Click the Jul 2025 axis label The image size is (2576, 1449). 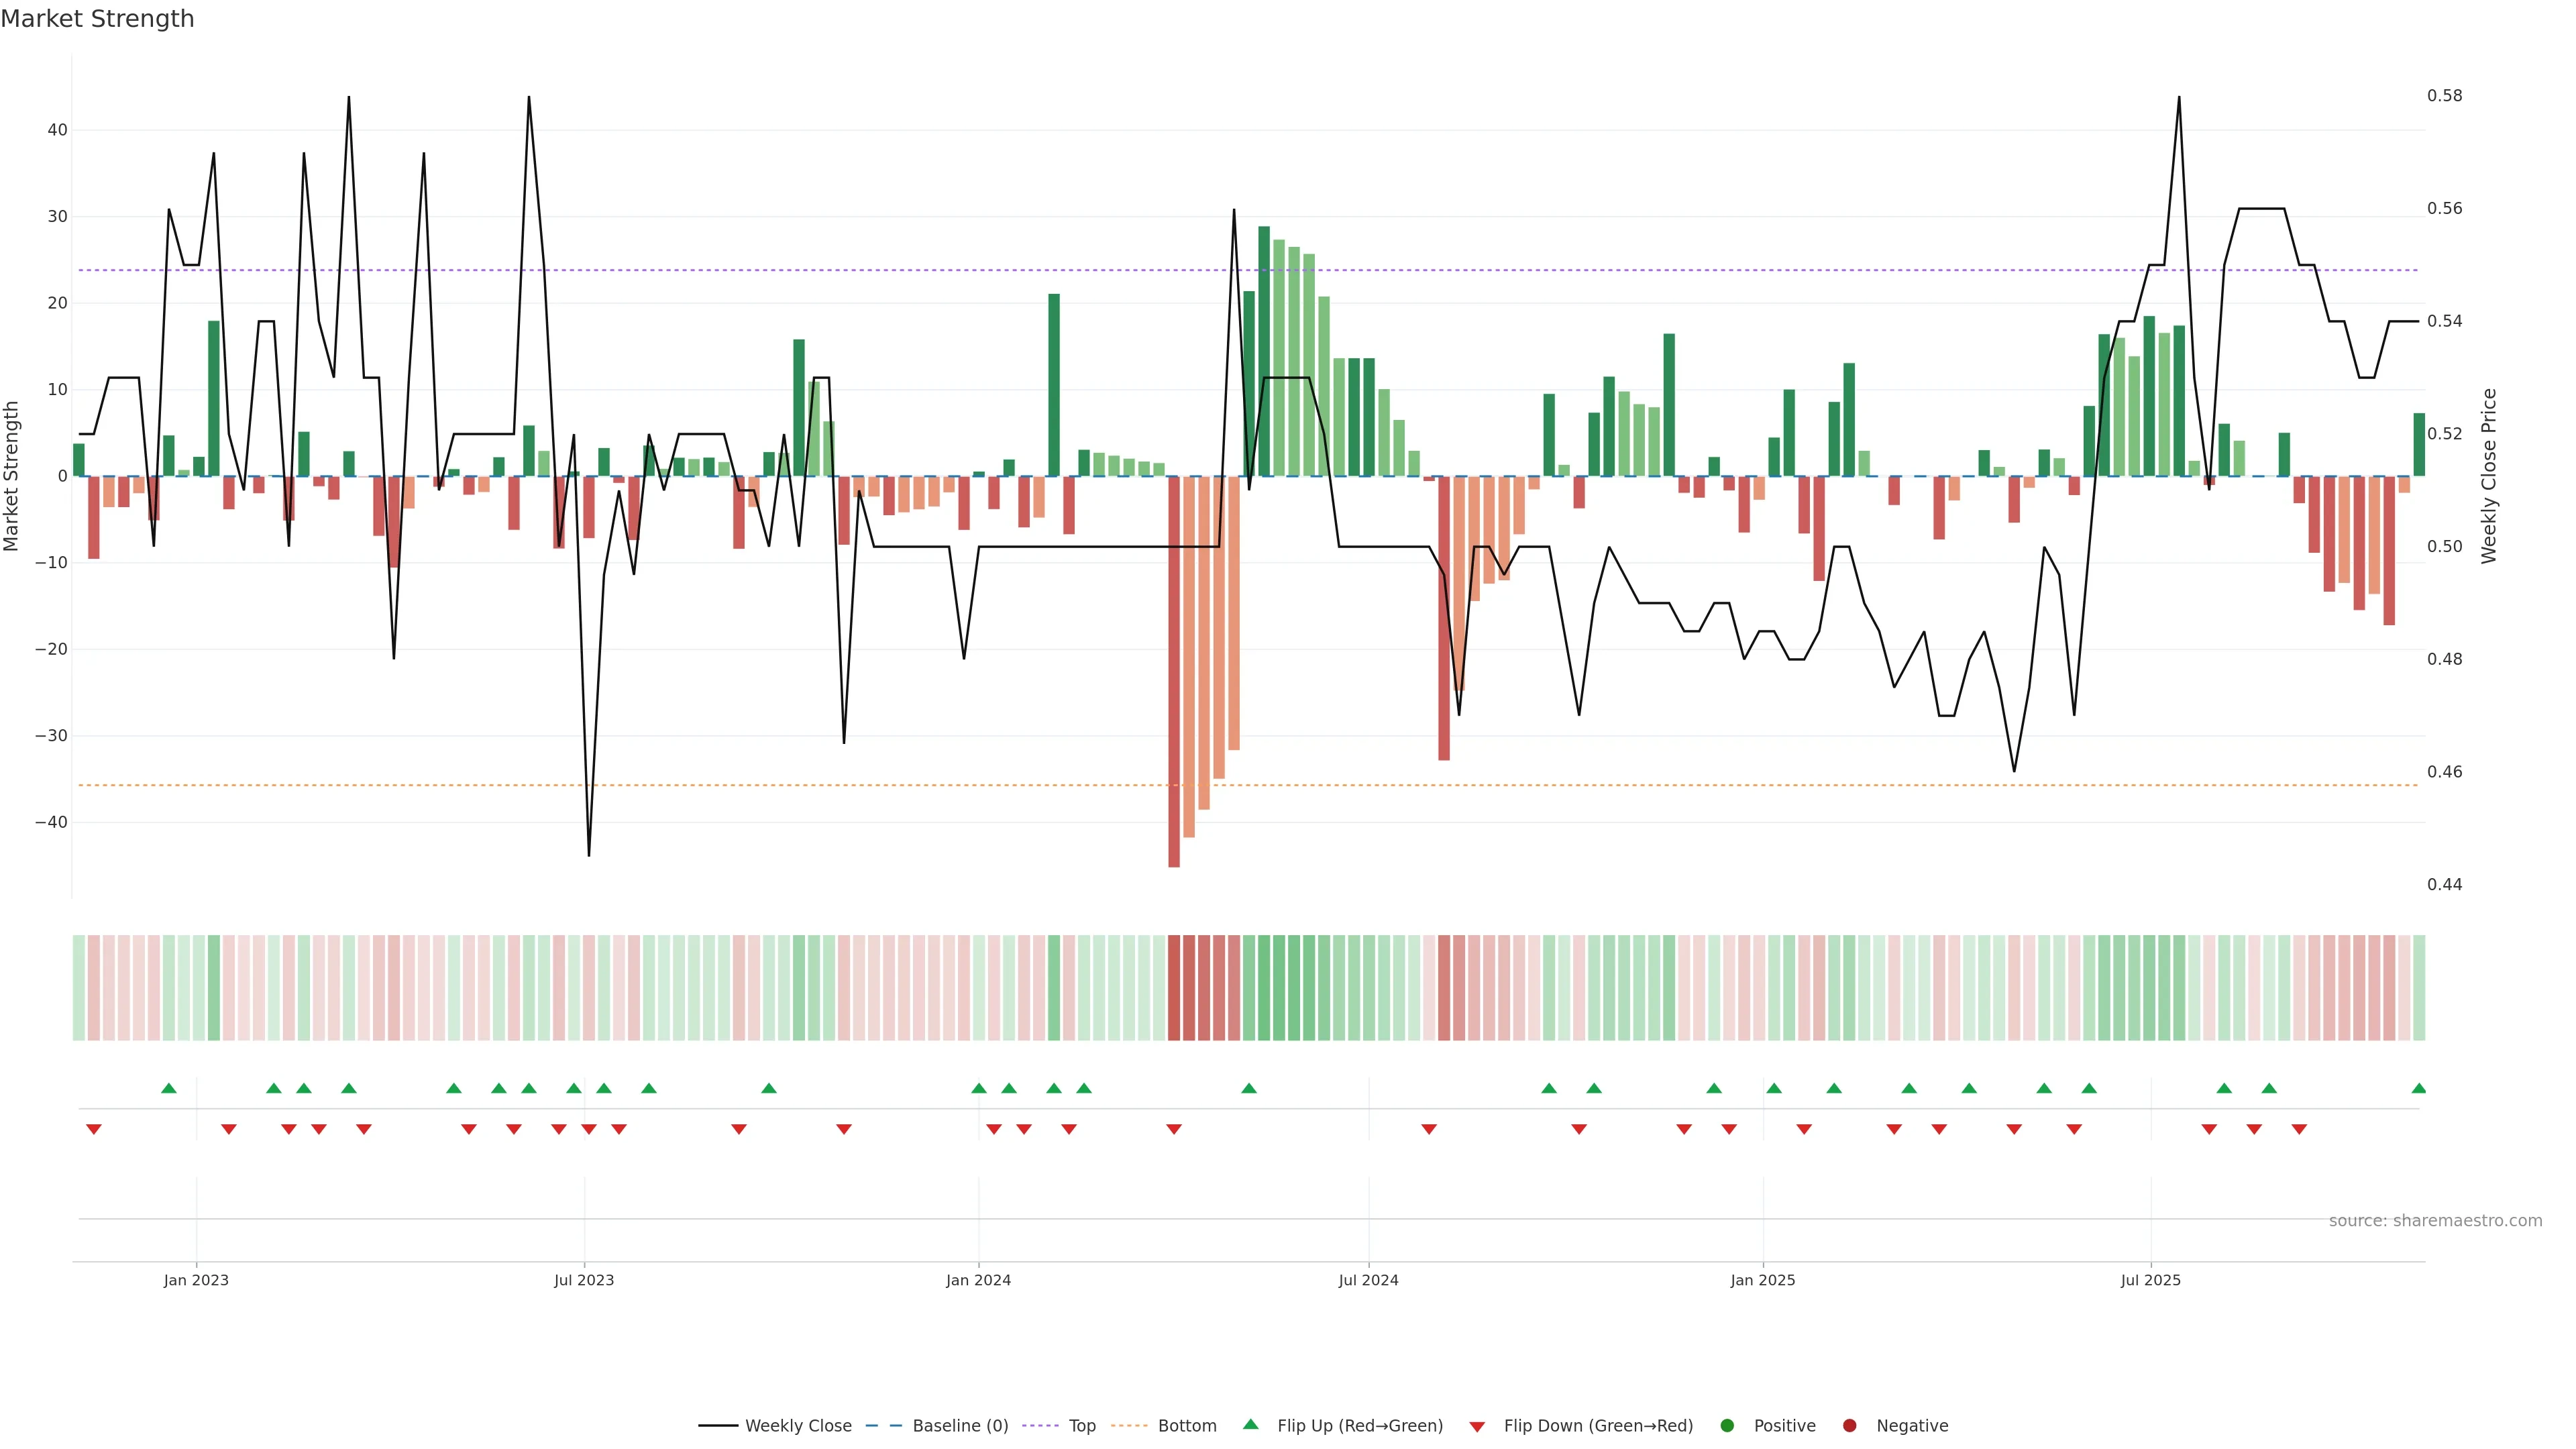[2150, 1280]
